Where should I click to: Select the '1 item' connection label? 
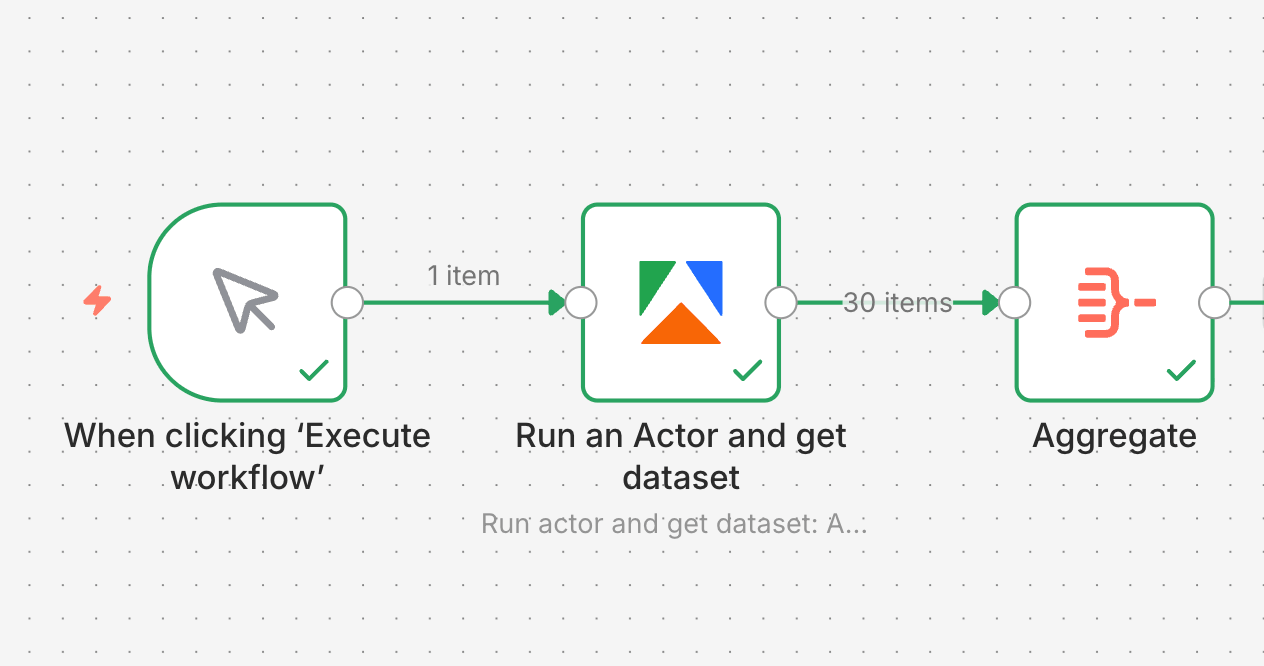(463, 275)
